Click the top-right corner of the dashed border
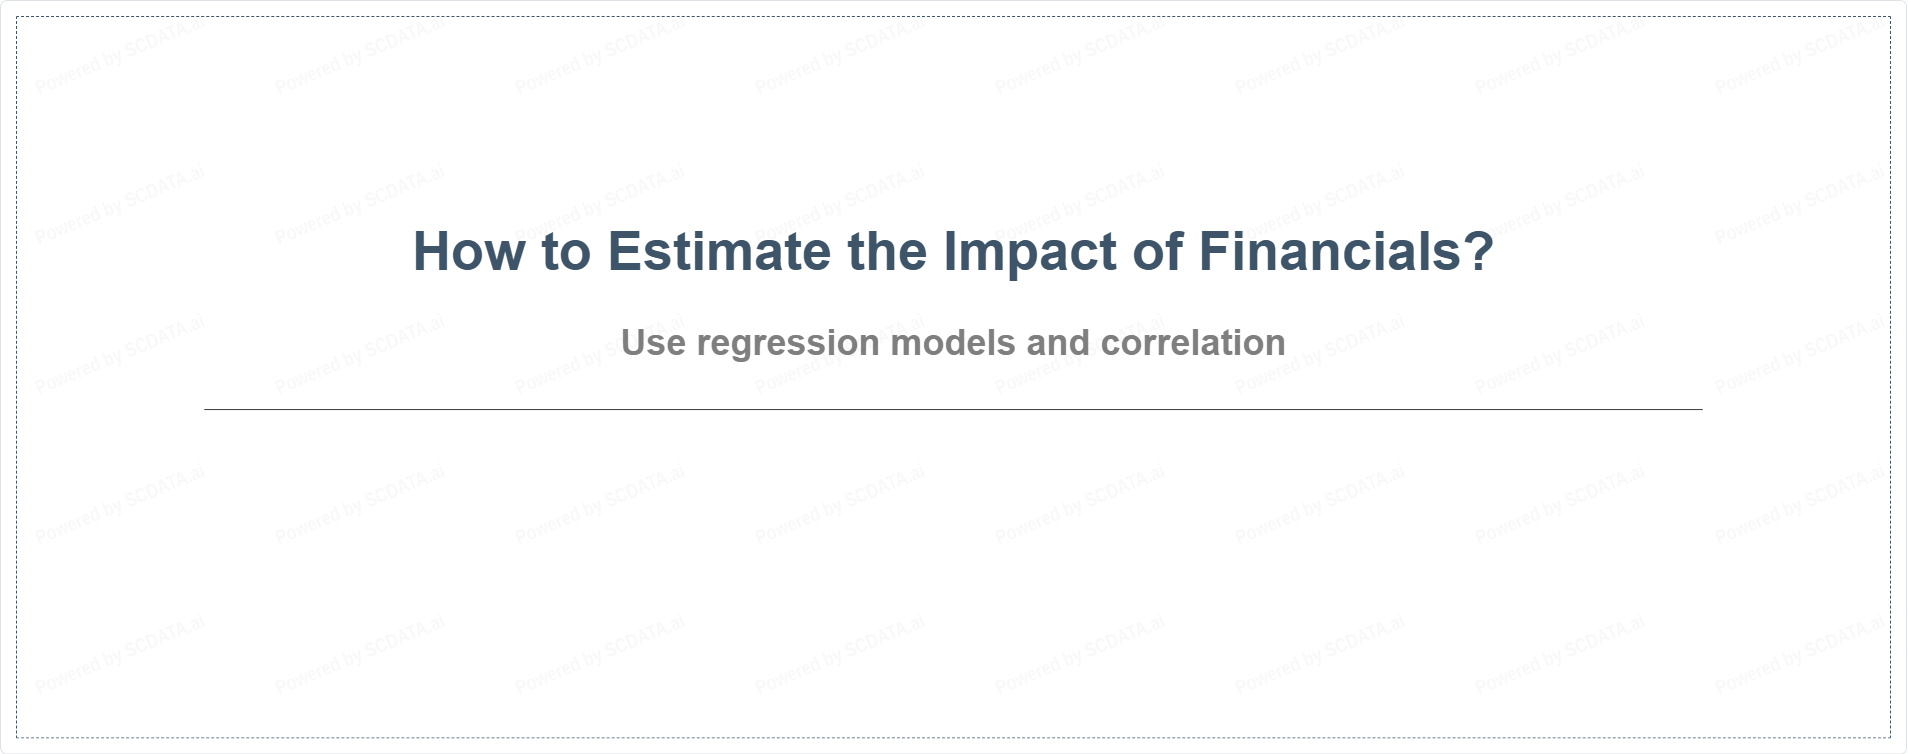 [x=1890, y=17]
